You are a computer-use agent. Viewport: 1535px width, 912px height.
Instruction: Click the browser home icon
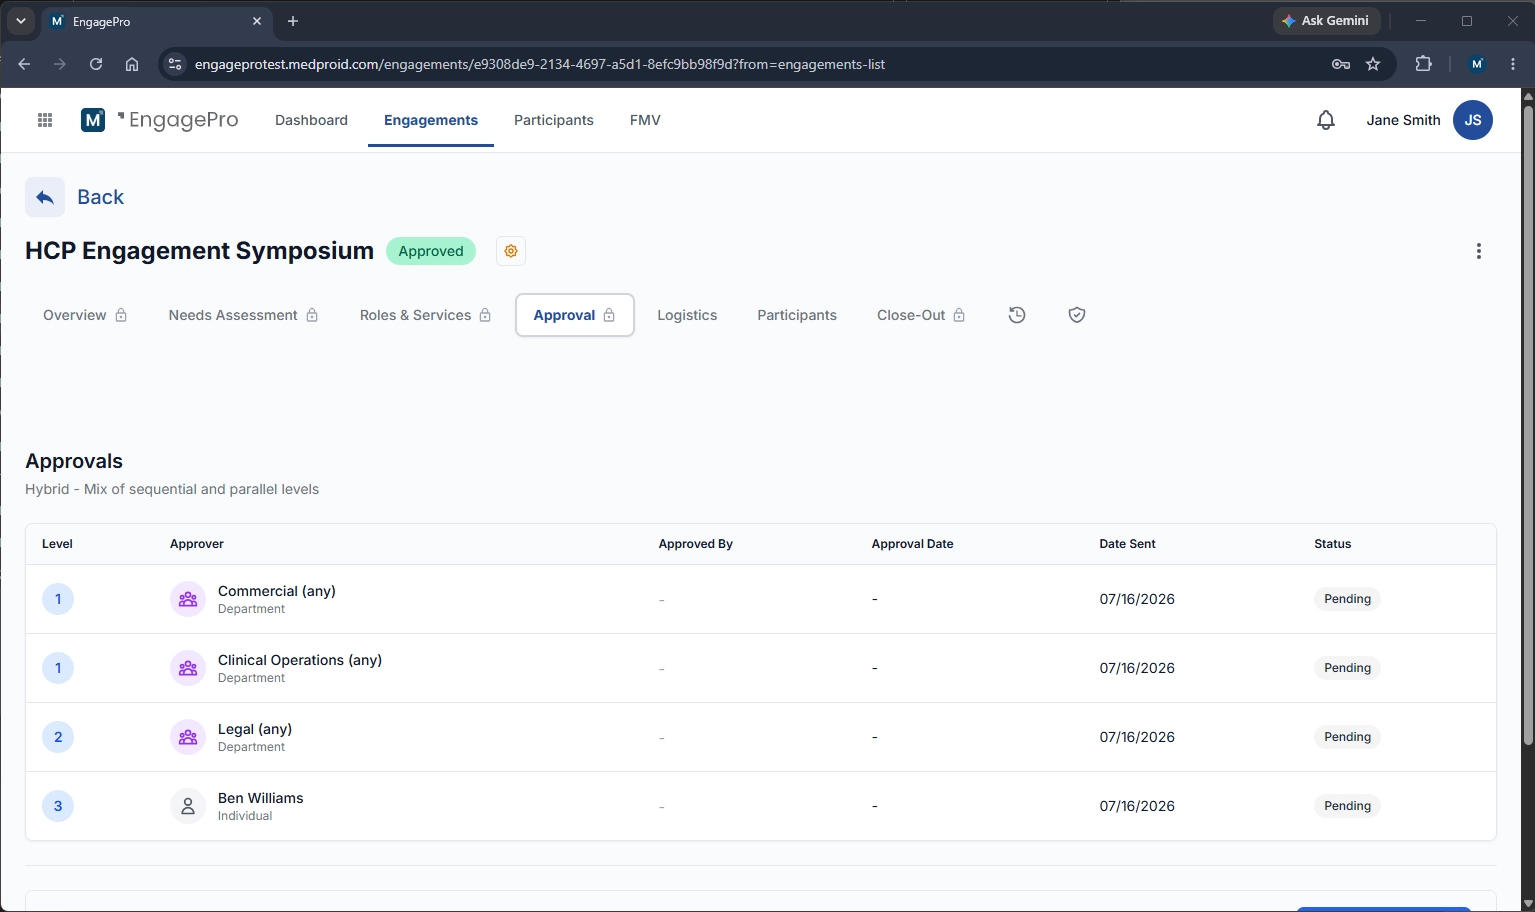pyautogui.click(x=132, y=64)
